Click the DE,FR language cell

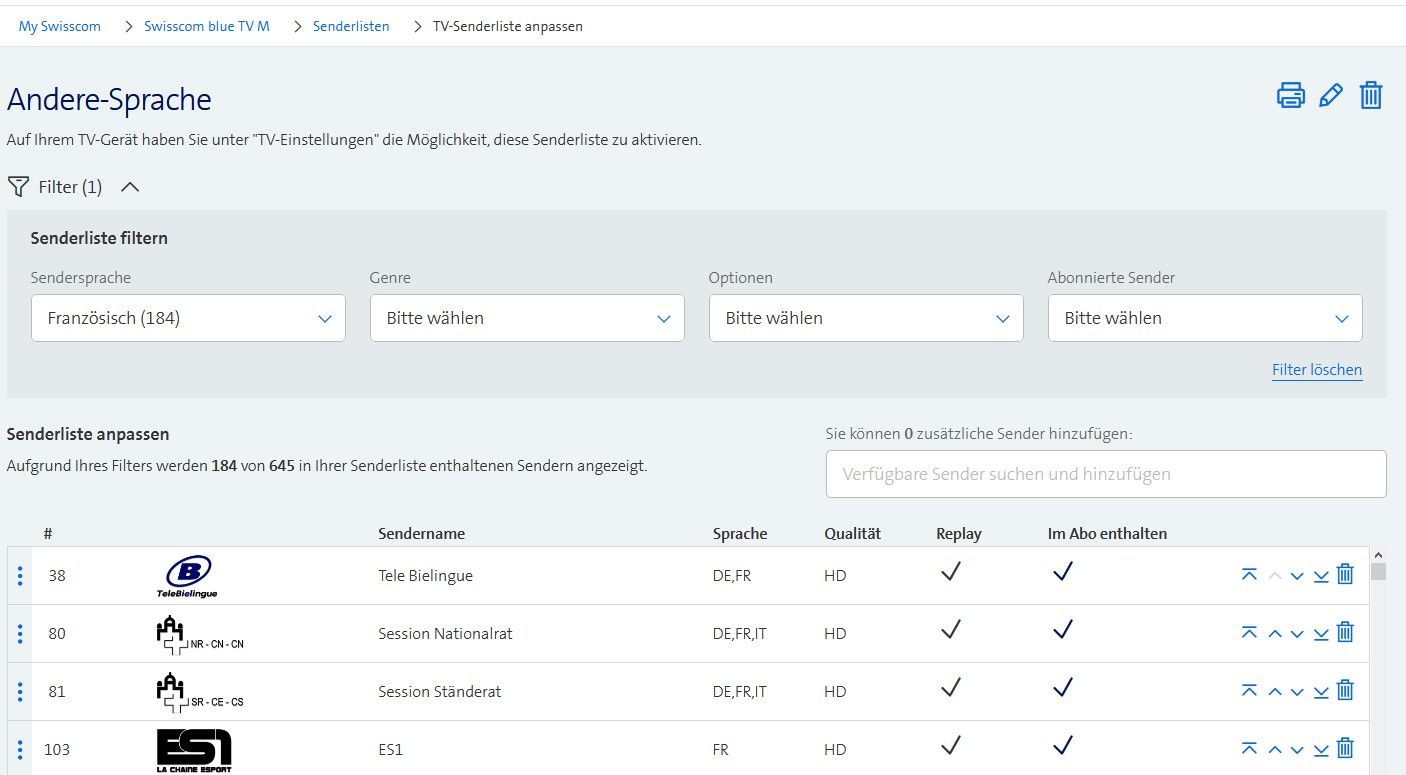pos(732,576)
